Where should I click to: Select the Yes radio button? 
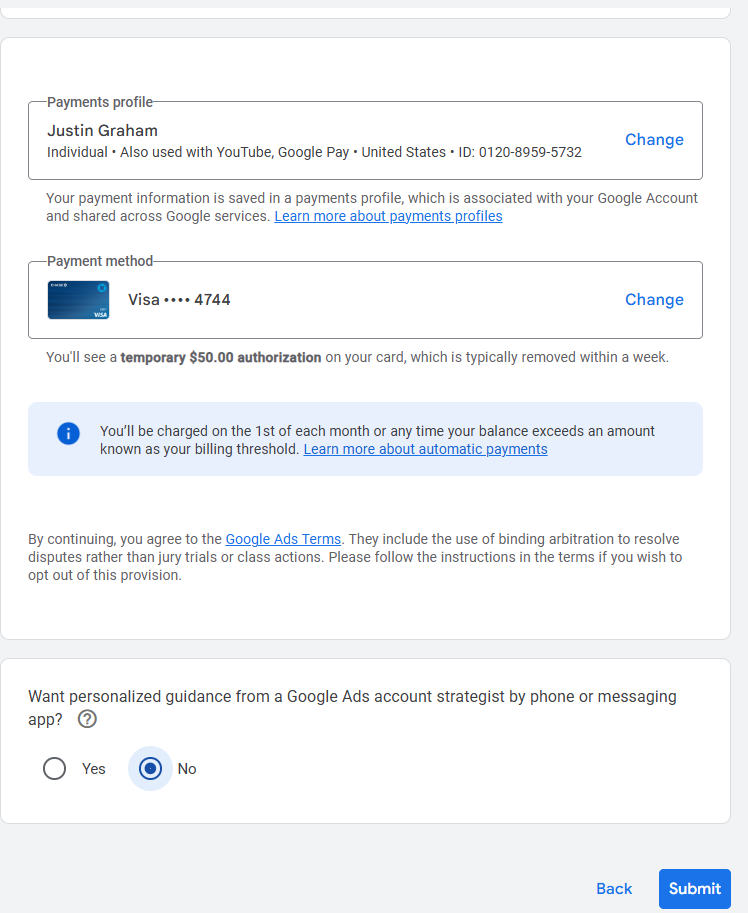55,768
